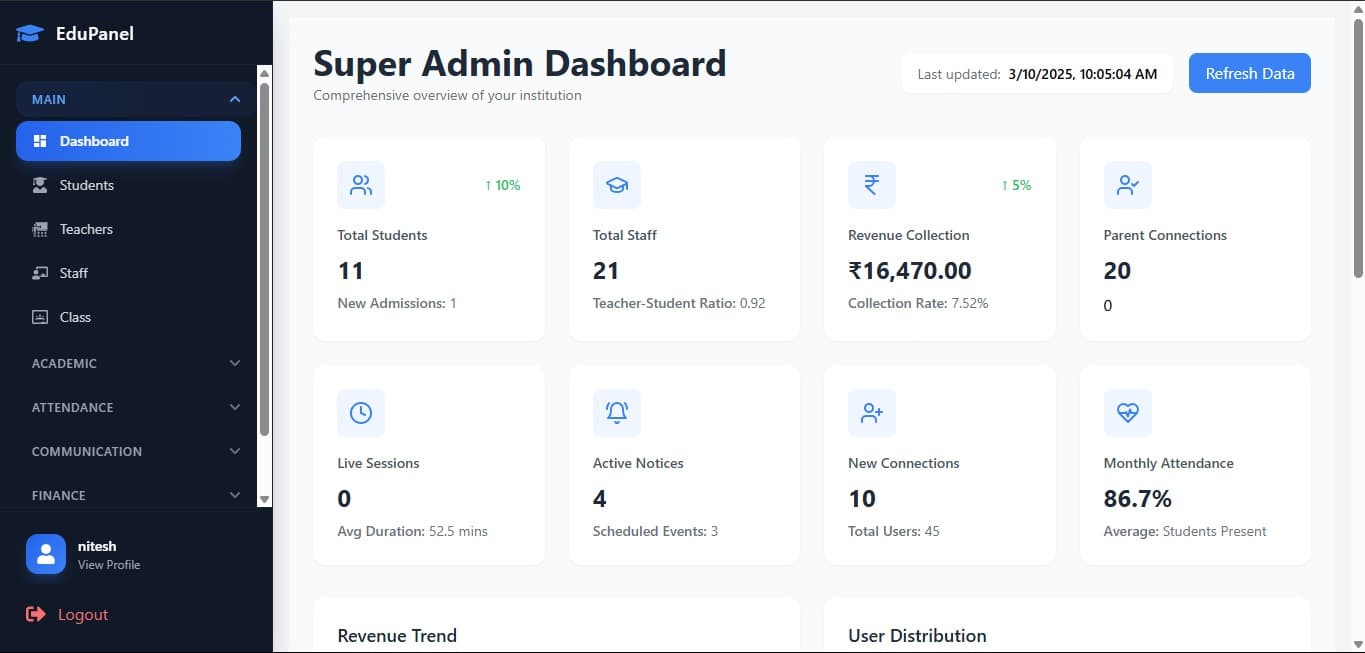Screen dimensions: 1365x653
Task: Click the nitesh profile avatar icon
Action: [x=46, y=554]
